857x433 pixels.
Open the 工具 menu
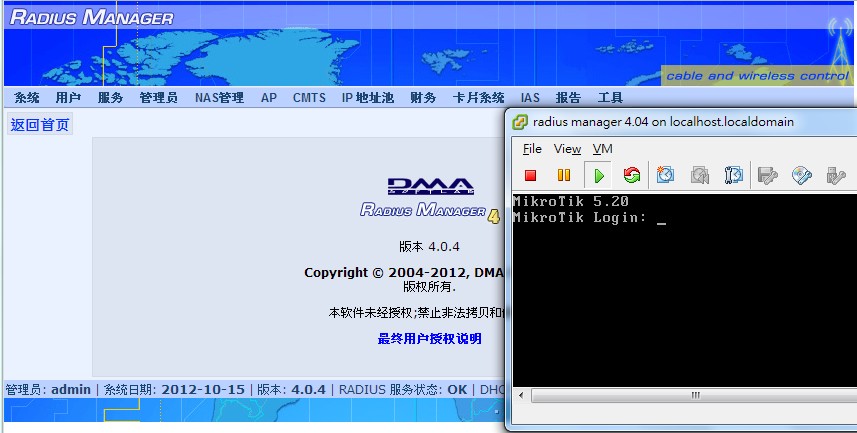[610, 98]
